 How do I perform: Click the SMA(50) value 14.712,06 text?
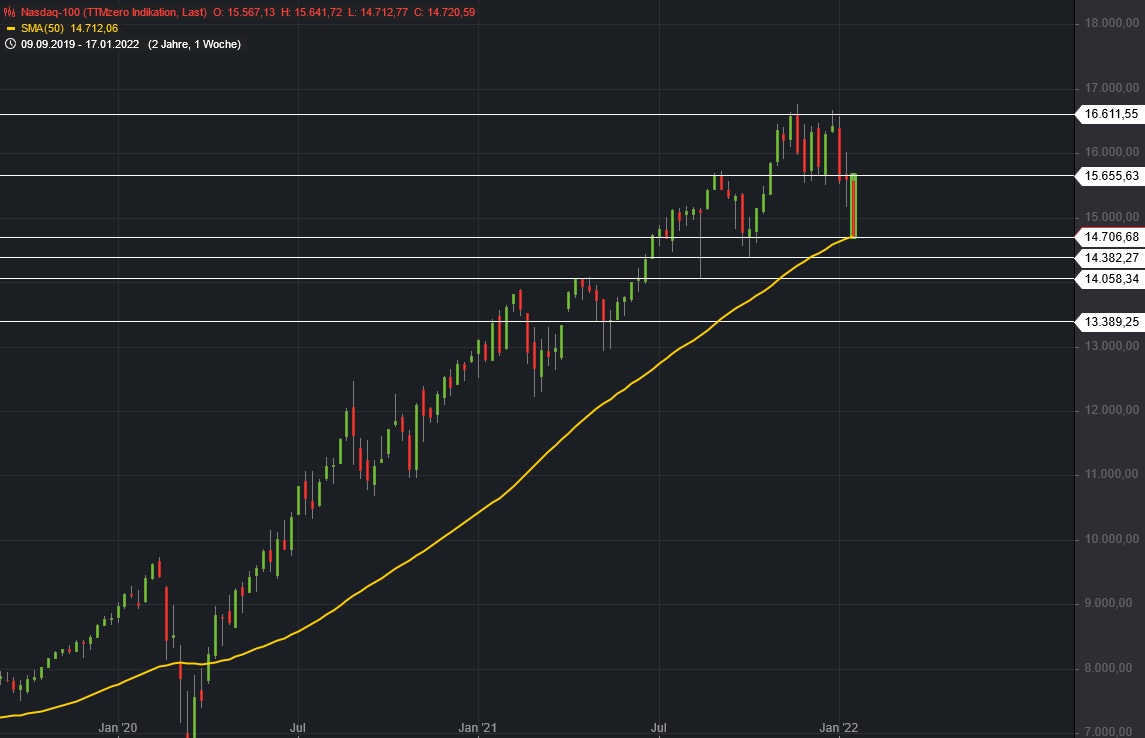tap(95, 28)
